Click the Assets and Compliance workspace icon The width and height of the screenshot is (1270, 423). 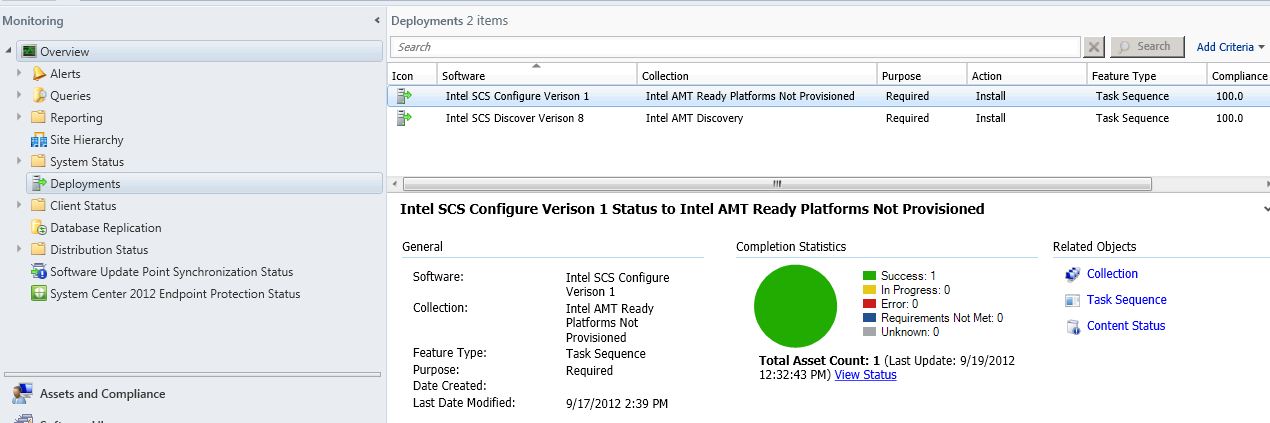[x=20, y=394]
